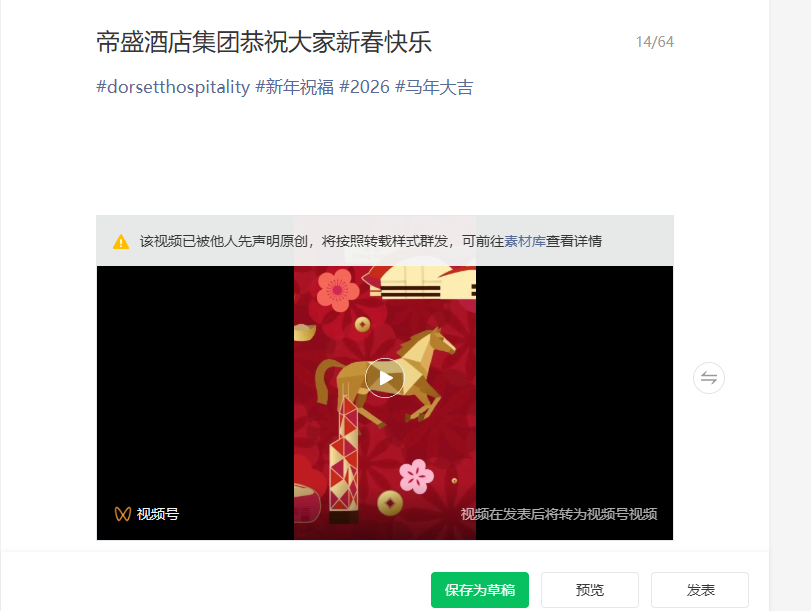The image size is (811, 611).
Task: Select the #马年大吉 hashtag
Action: pos(434,87)
